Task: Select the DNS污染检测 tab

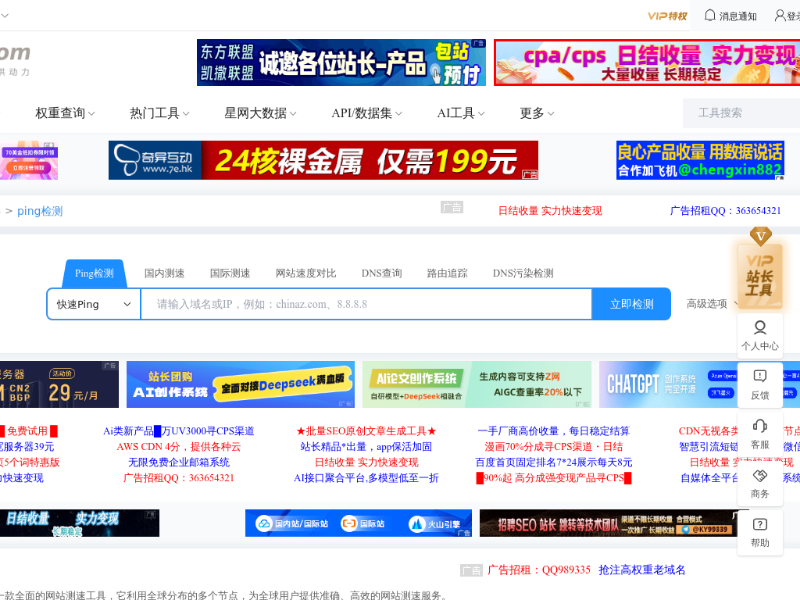Action: [x=522, y=273]
